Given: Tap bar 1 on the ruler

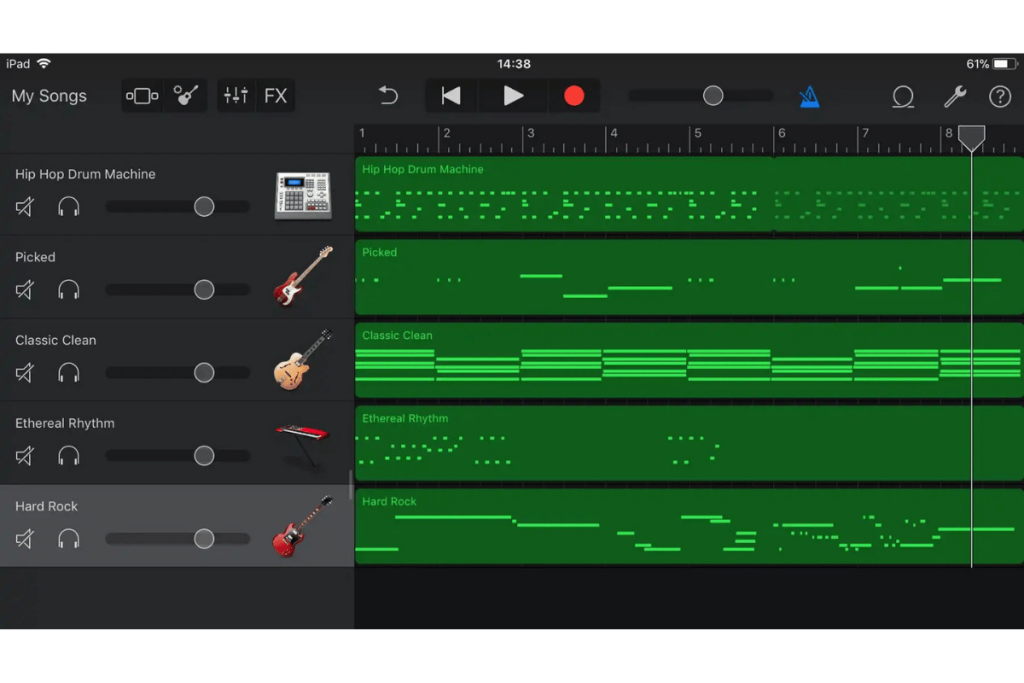Looking at the screenshot, I should (362, 133).
